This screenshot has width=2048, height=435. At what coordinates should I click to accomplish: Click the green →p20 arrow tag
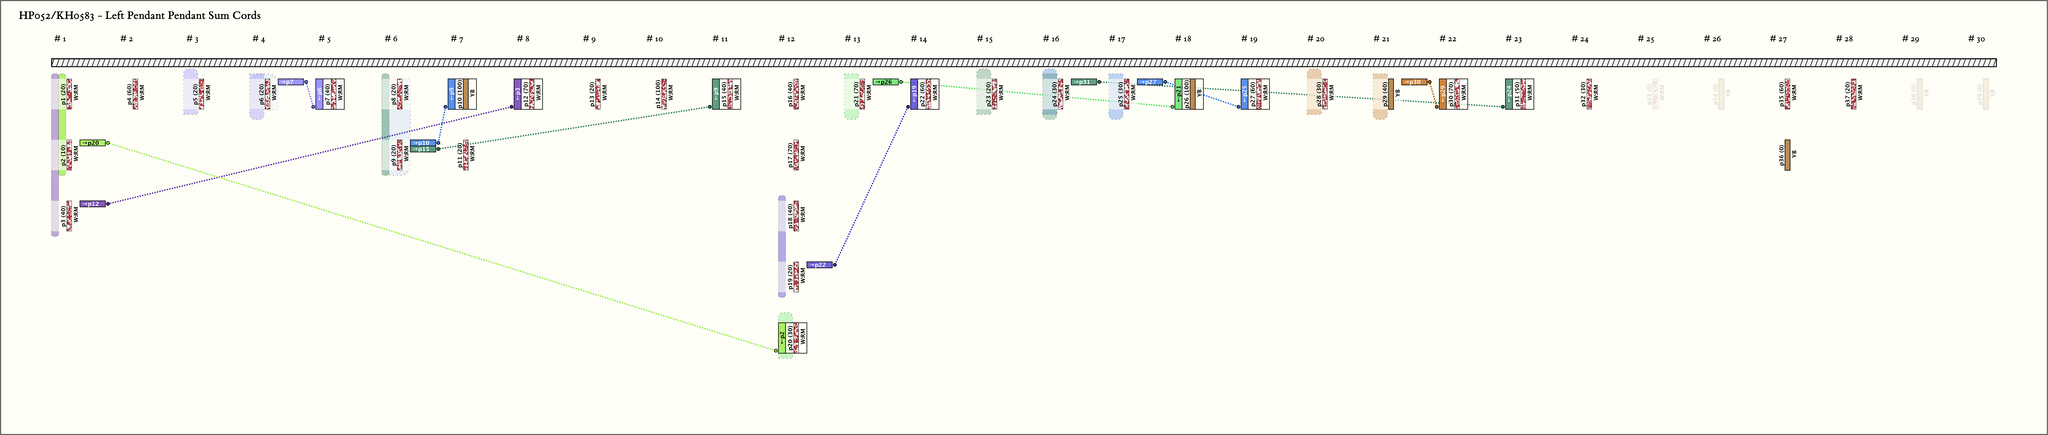92,143
